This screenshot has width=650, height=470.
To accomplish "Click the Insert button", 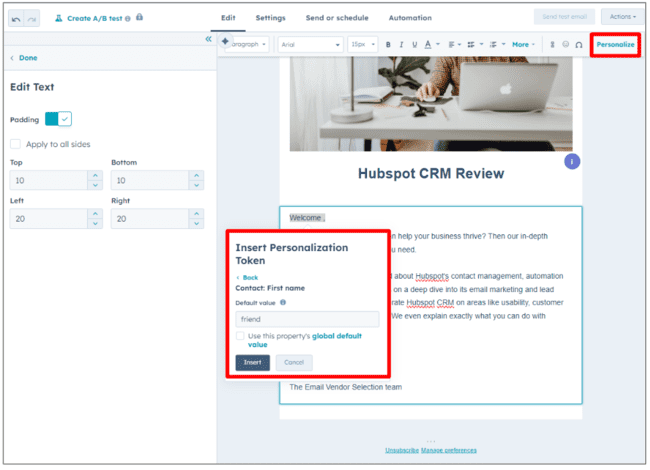I will click(x=252, y=362).
